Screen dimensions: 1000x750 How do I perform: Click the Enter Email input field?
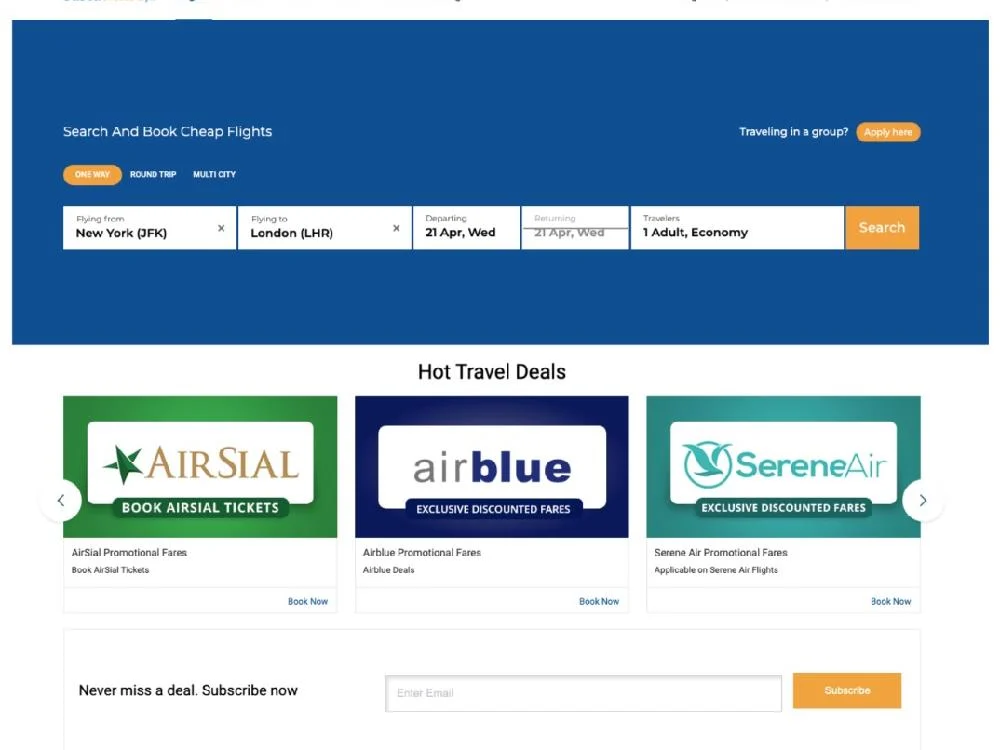pyautogui.click(x=584, y=693)
